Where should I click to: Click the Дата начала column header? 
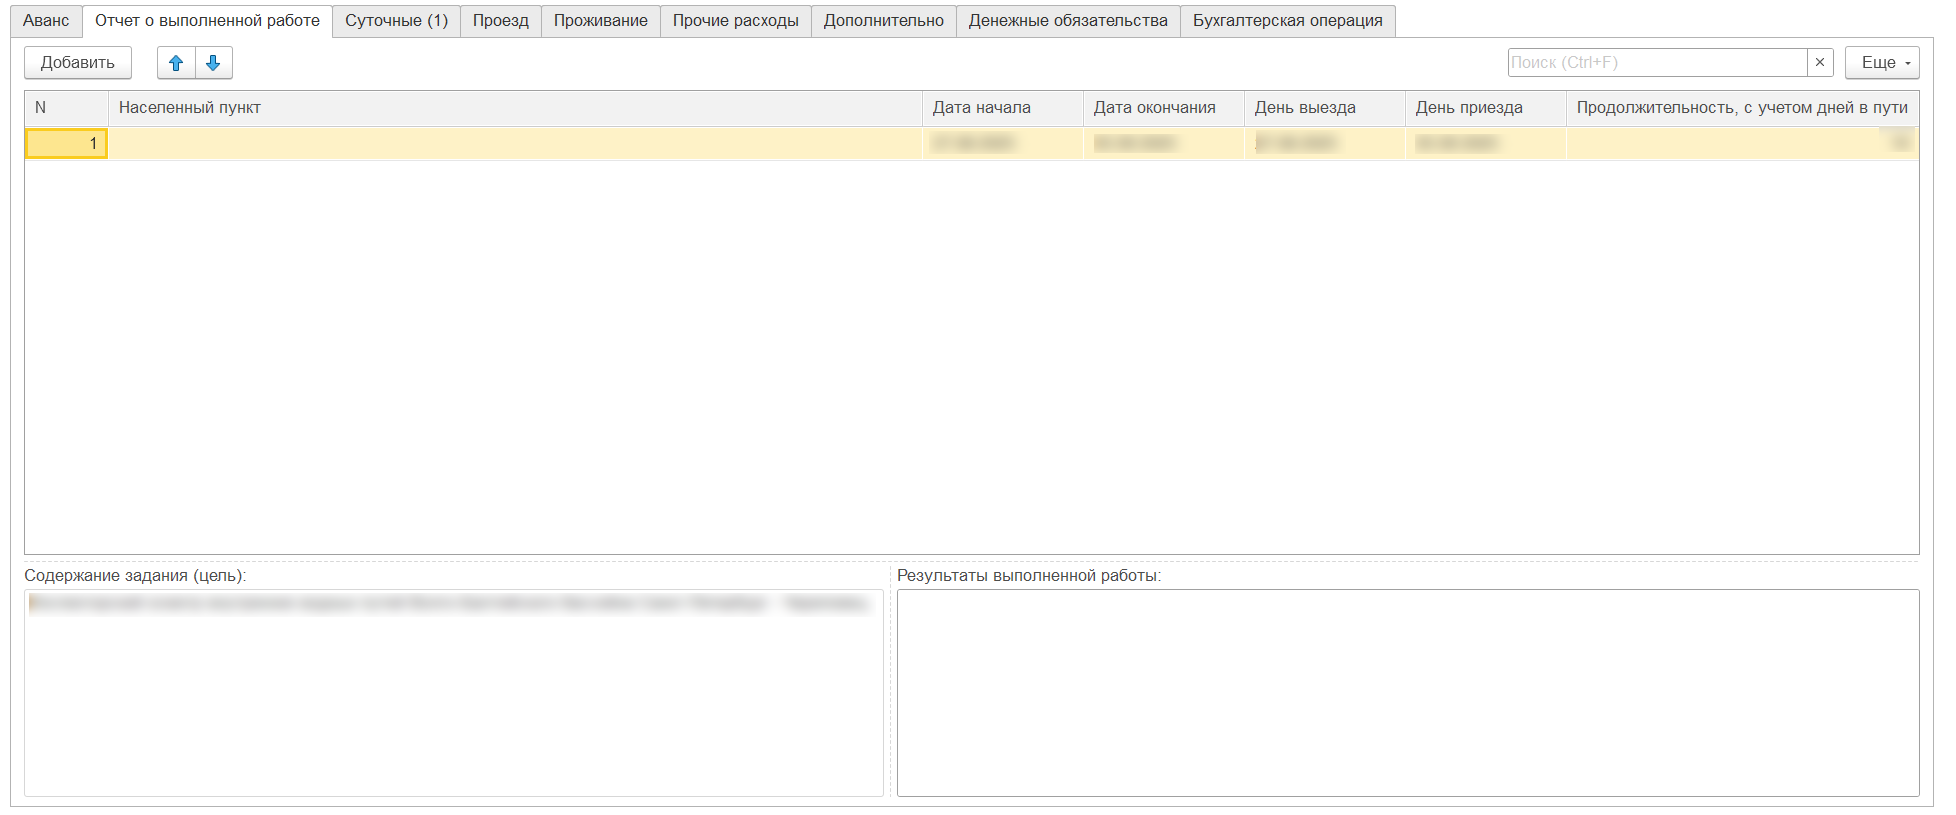coord(1001,108)
